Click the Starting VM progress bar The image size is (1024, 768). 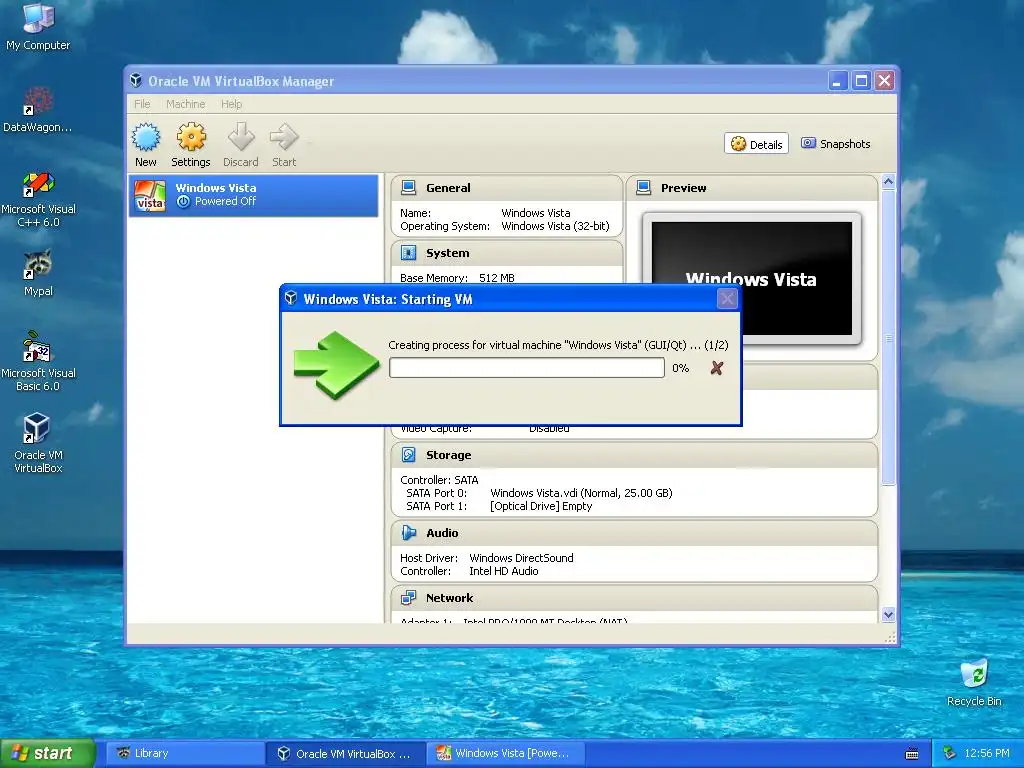pos(526,368)
